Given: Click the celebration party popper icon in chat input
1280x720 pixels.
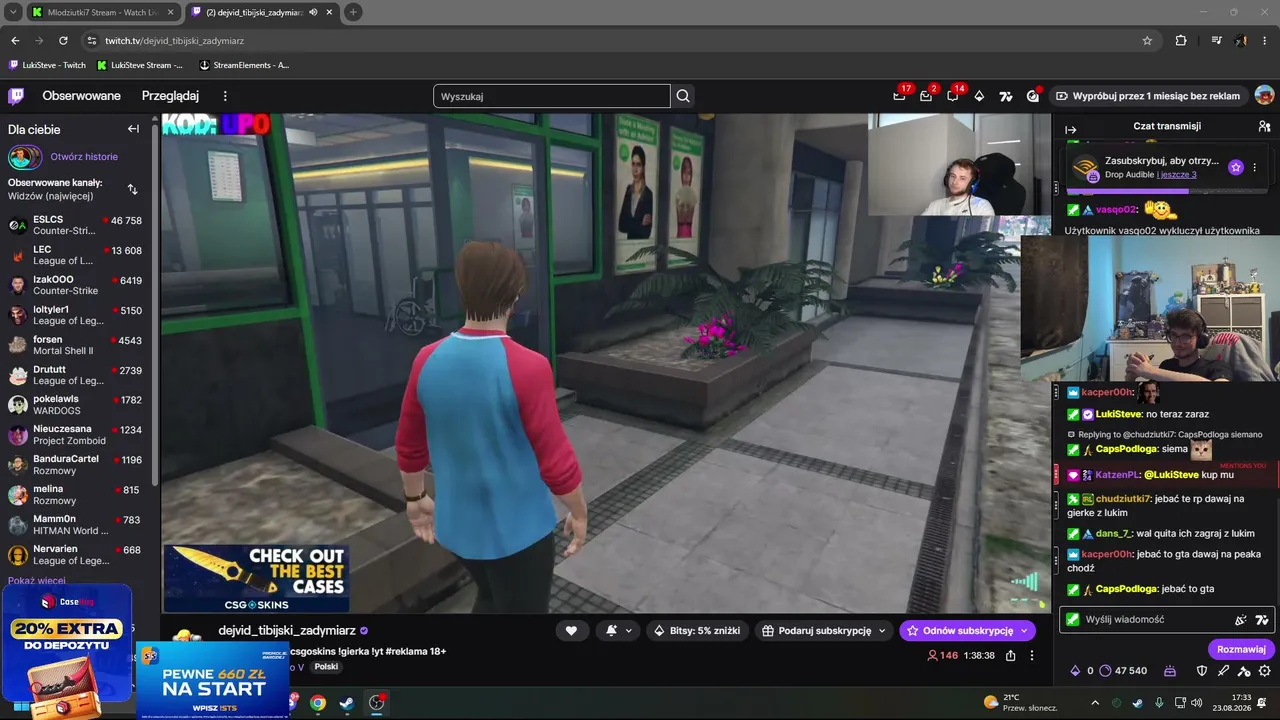Looking at the screenshot, I should 1241,620.
